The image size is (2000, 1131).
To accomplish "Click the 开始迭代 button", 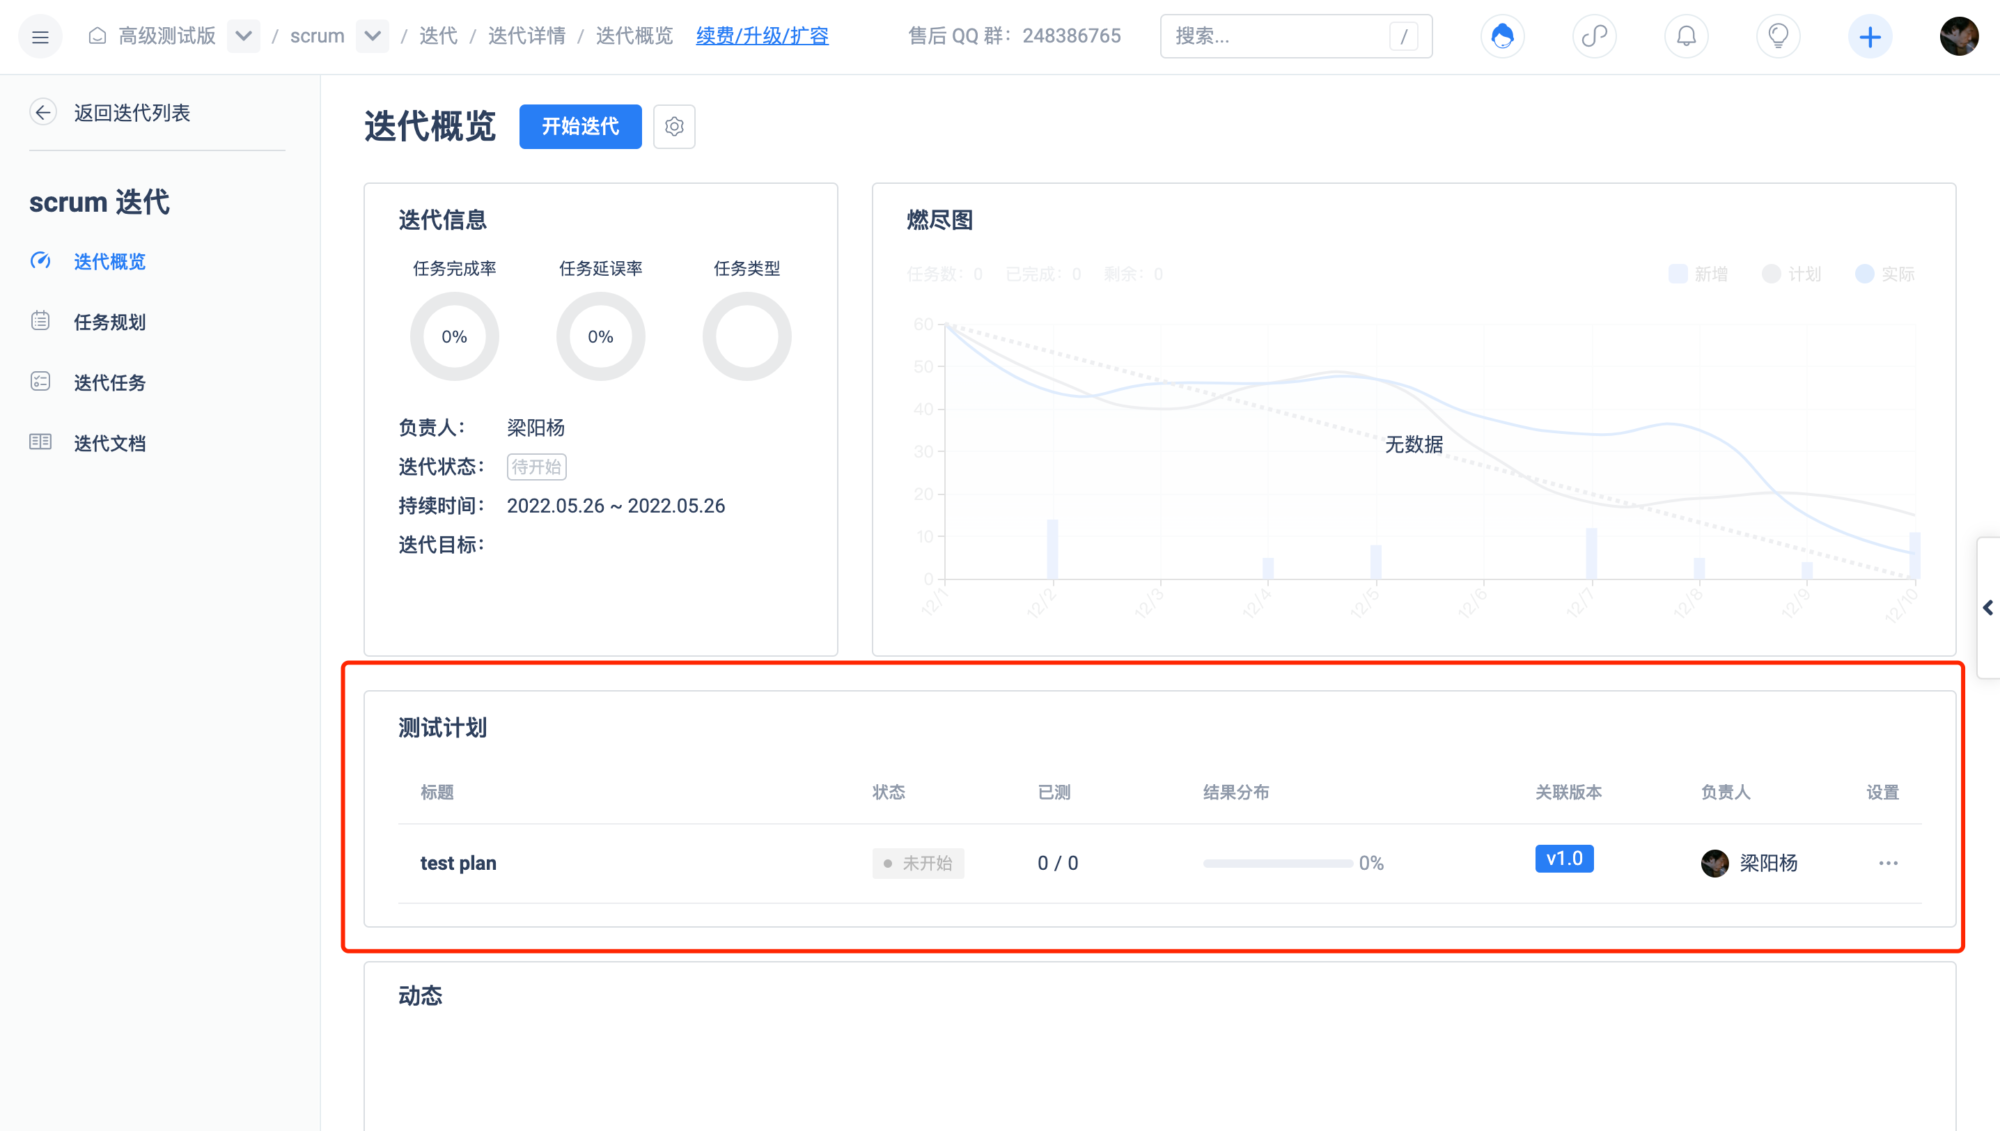I will click(x=580, y=127).
